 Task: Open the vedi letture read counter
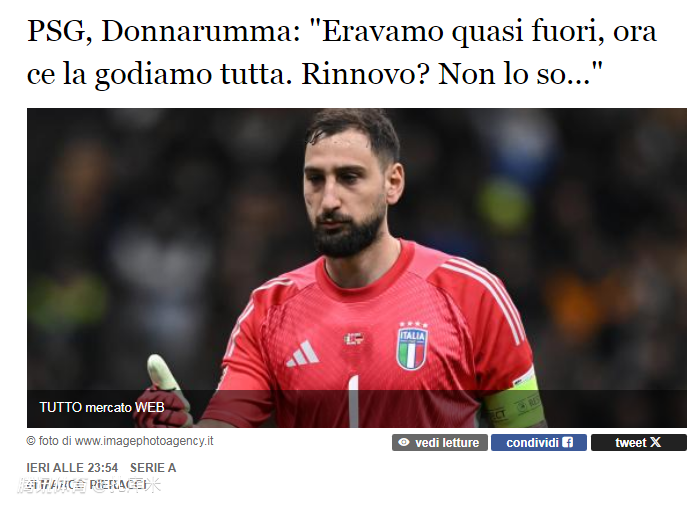(x=439, y=442)
